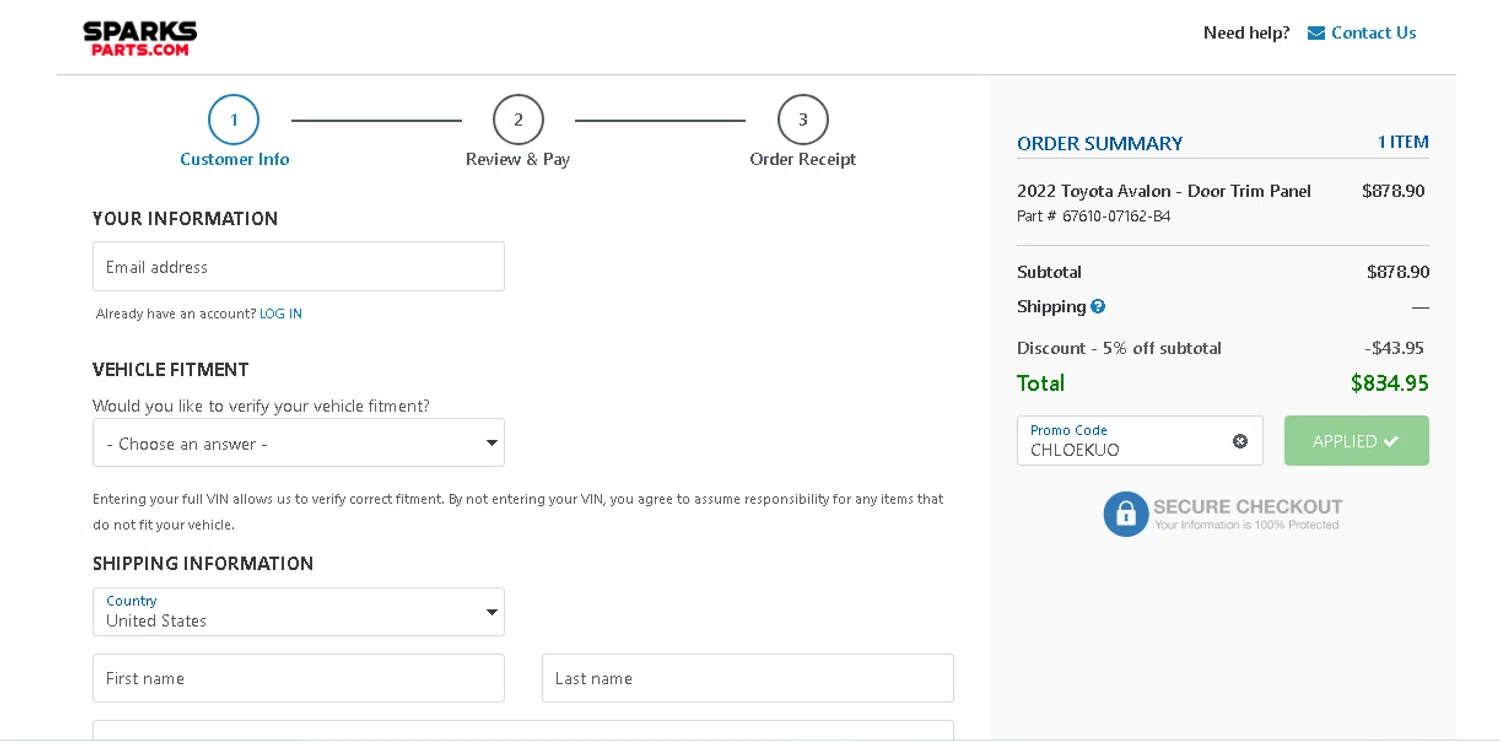
Task: Click the Subtotal amount $878.90
Action: click(1398, 272)
